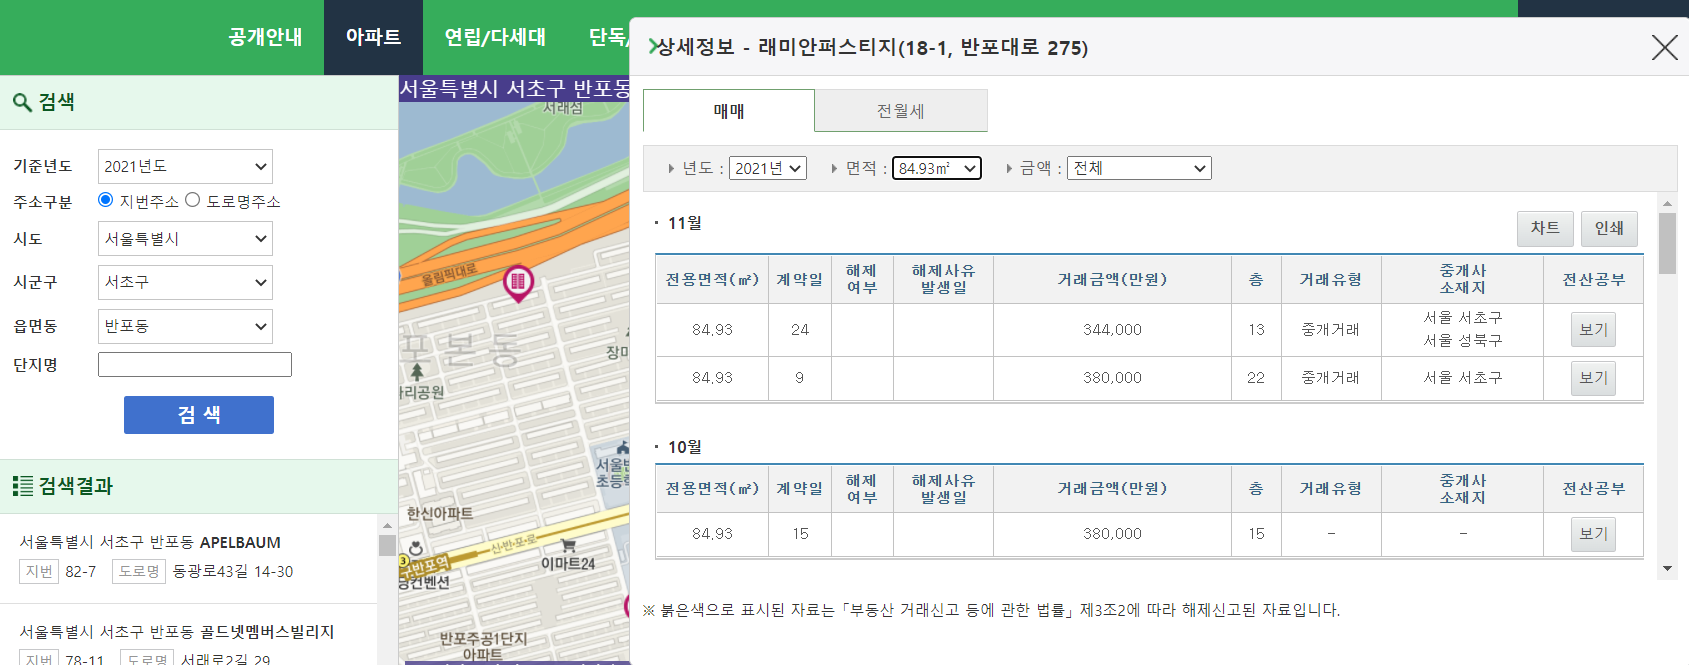The width and height of the screenshot is (1689, 665).
Task: Click the list icon beside 검색결과
Action: coord(22,486)
